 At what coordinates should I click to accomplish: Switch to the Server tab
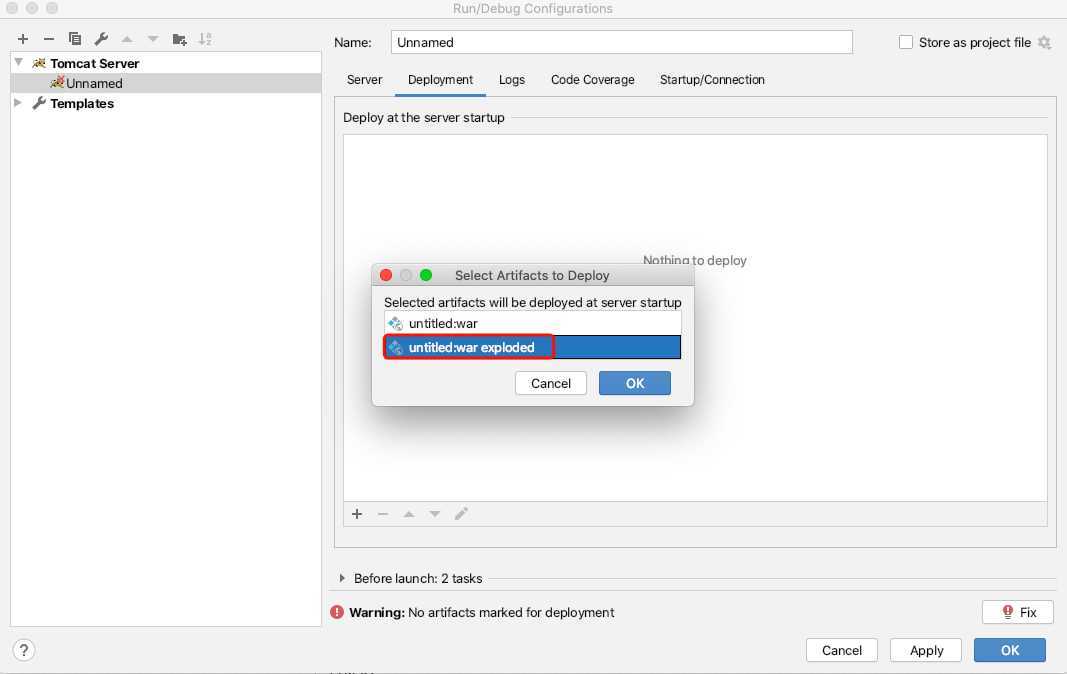coord(364,80)
